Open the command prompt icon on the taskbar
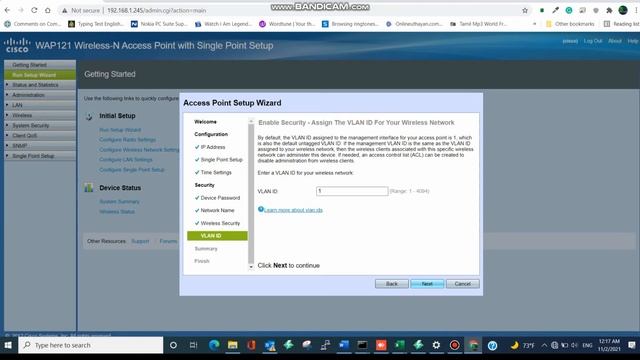Screen dimensions: 640x360 point(362,345)
